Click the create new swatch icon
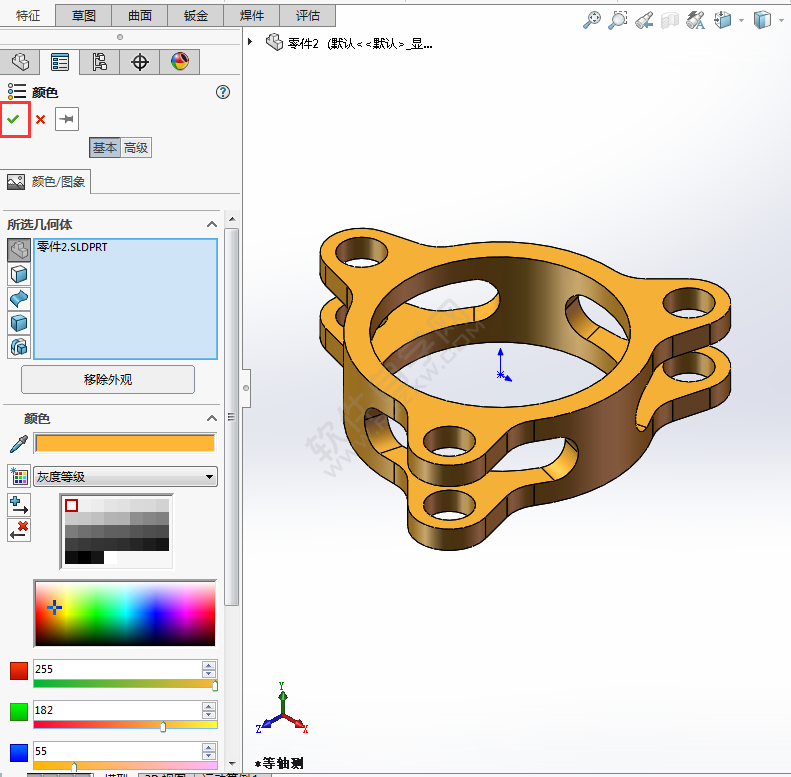This screenshot has width=791, height=777. 19,476
